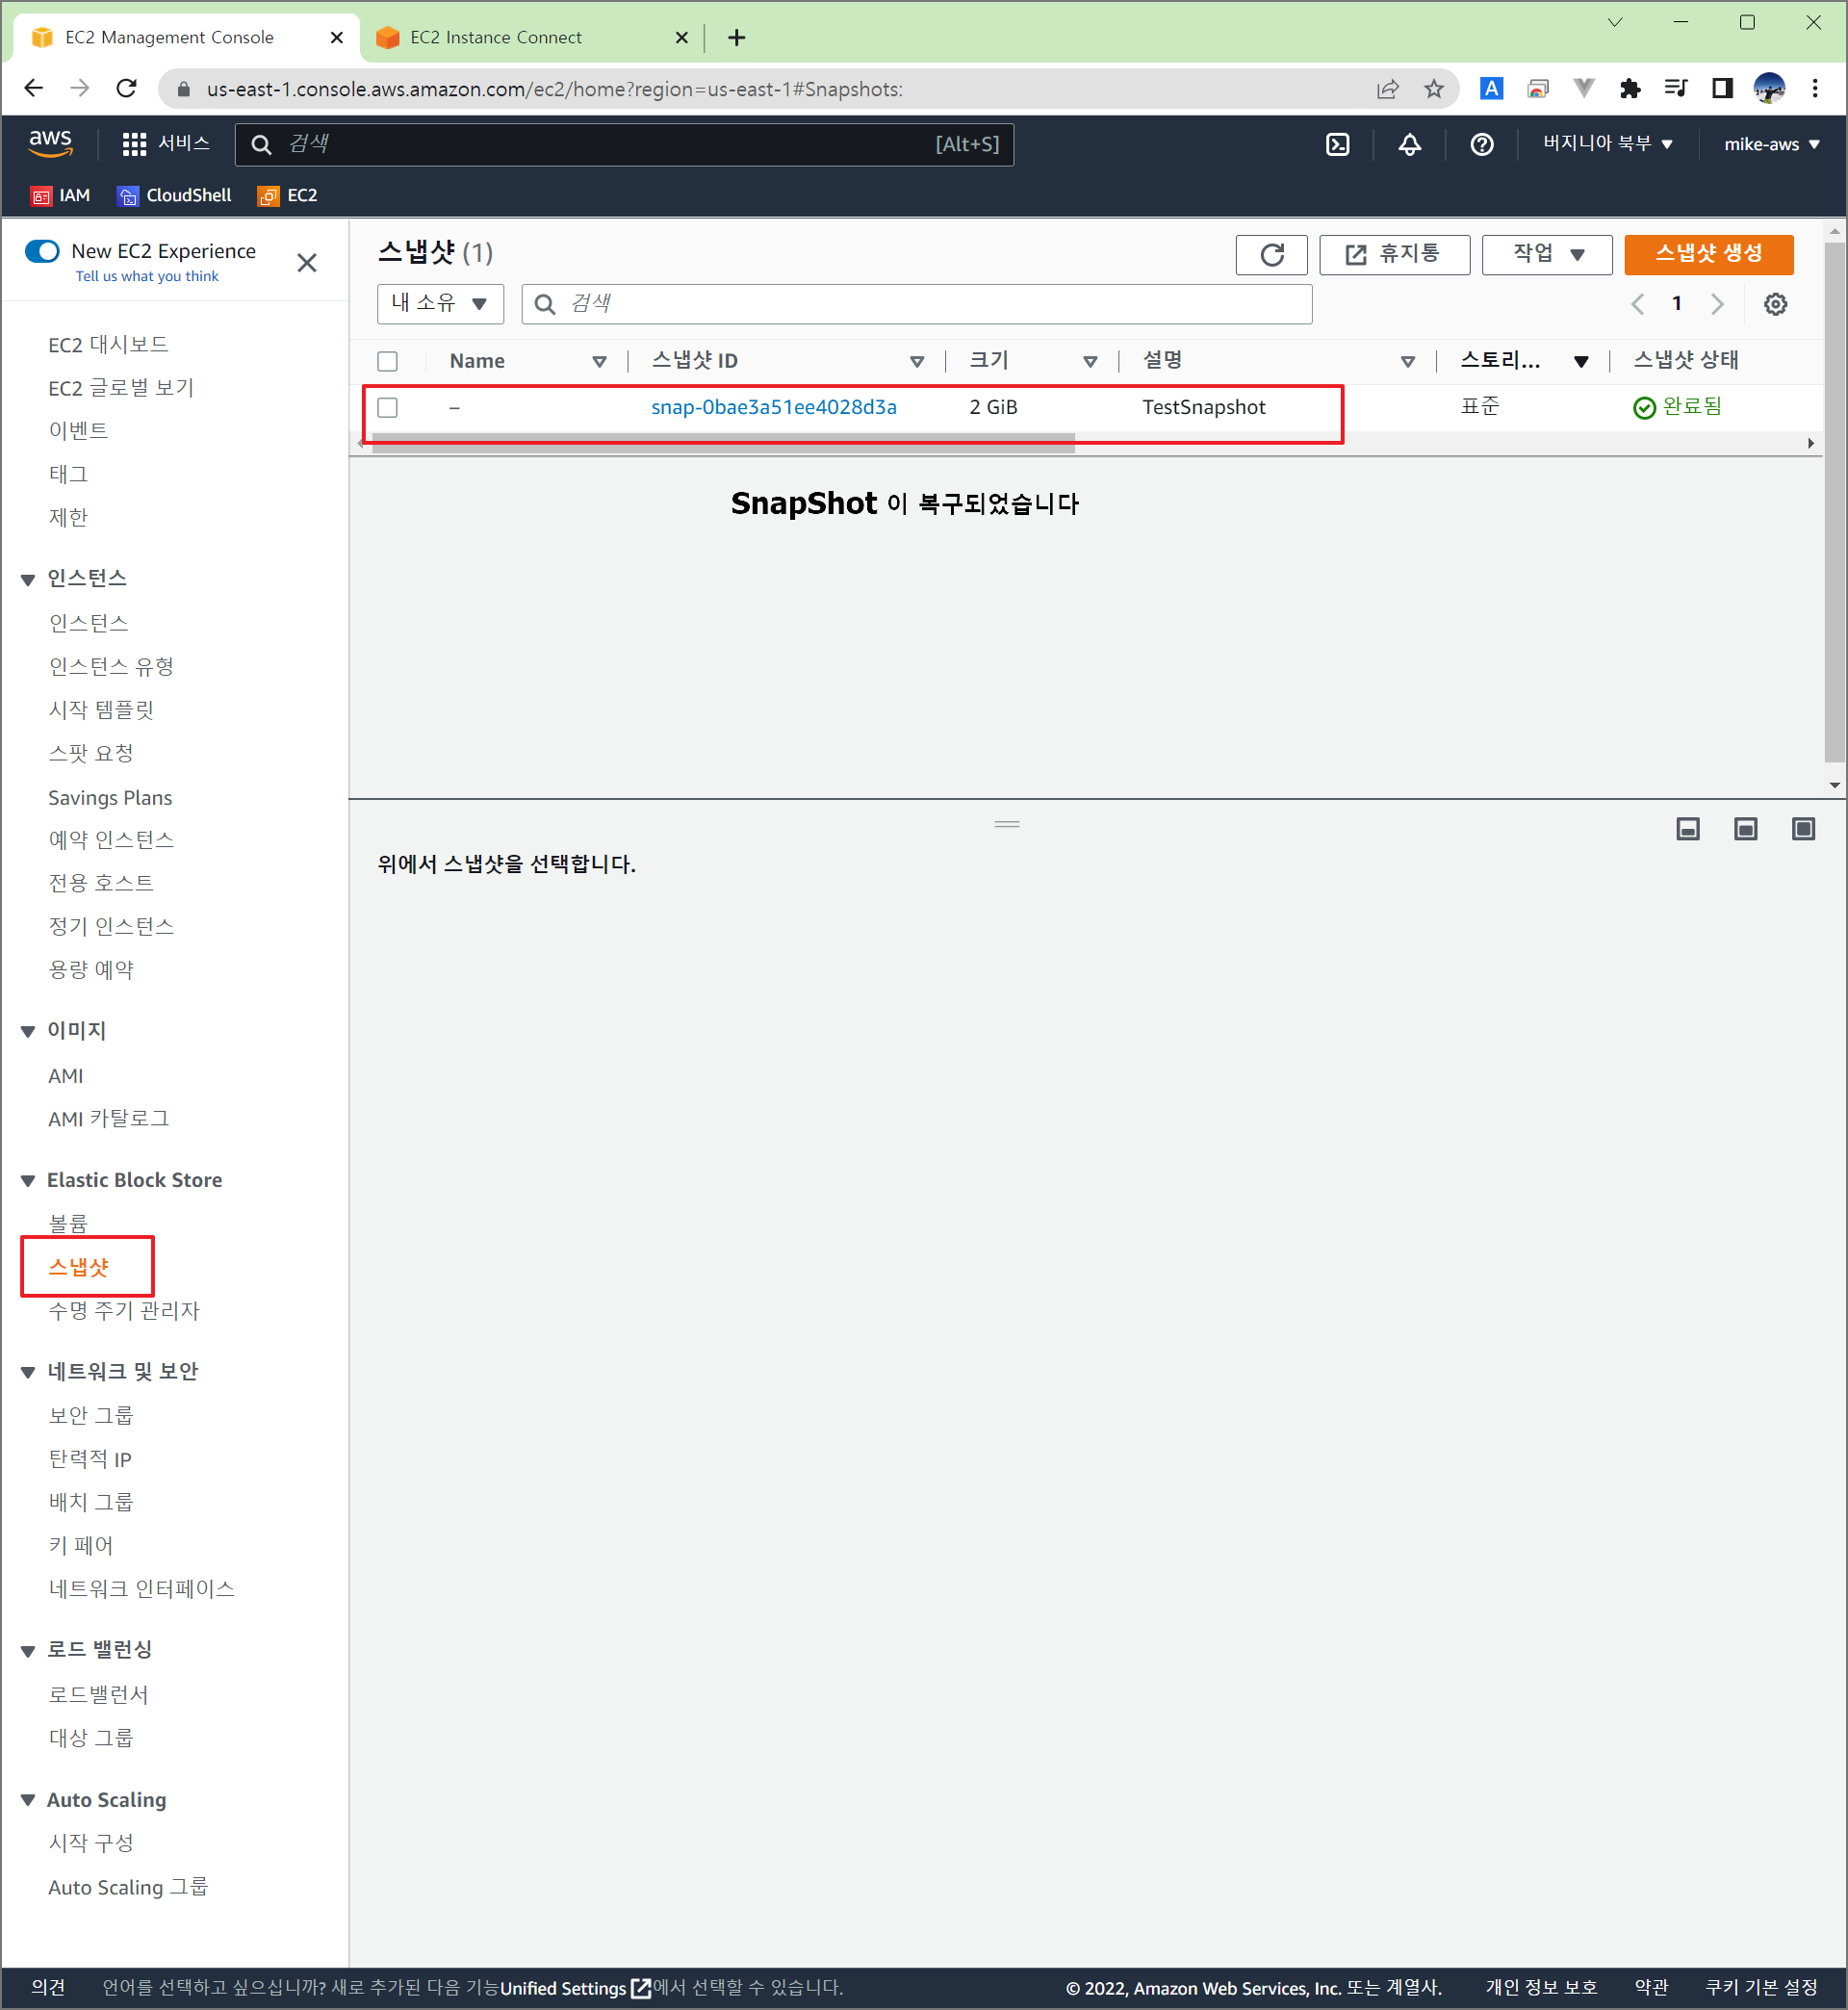1848x2010 pixels.
Task: Open 스냅샷 in the sidebar
Action: 79,1267
